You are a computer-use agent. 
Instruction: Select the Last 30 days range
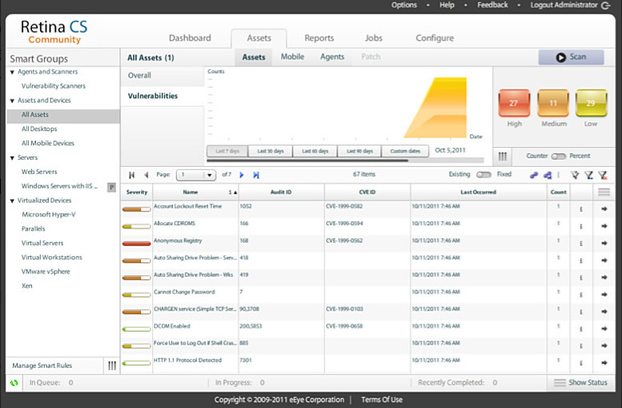271,151
